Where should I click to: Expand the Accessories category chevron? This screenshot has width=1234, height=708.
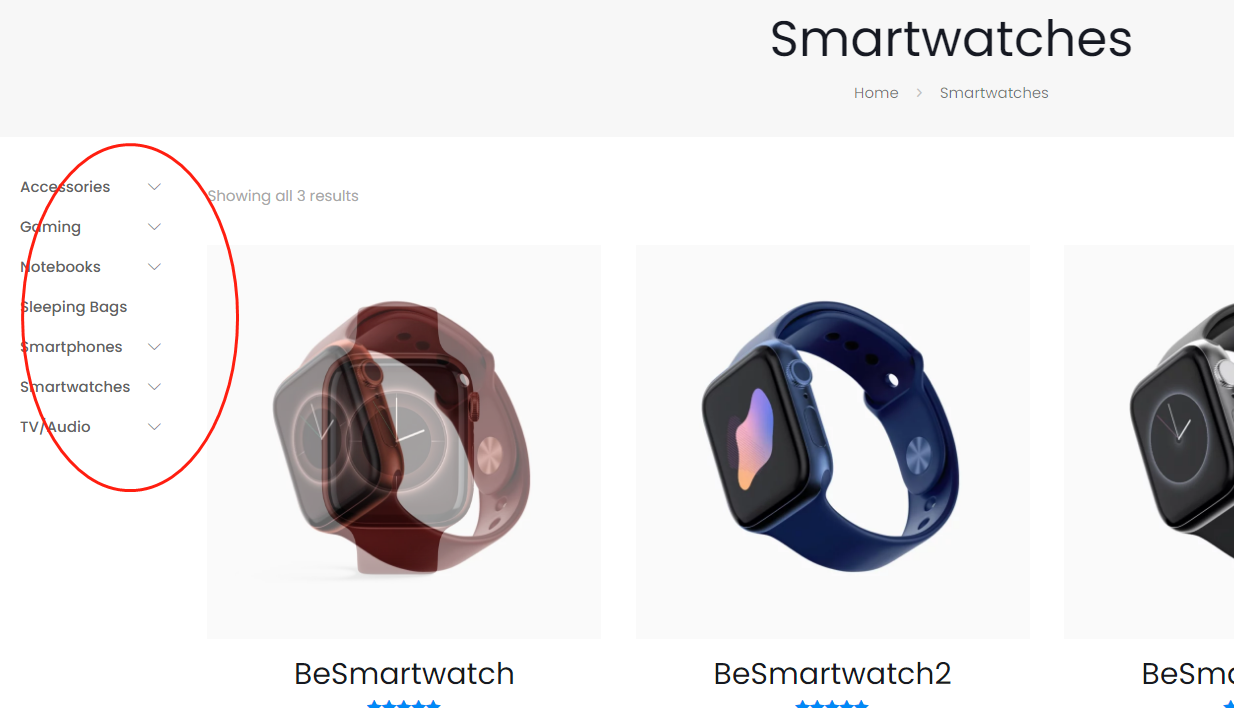(154, 187)
